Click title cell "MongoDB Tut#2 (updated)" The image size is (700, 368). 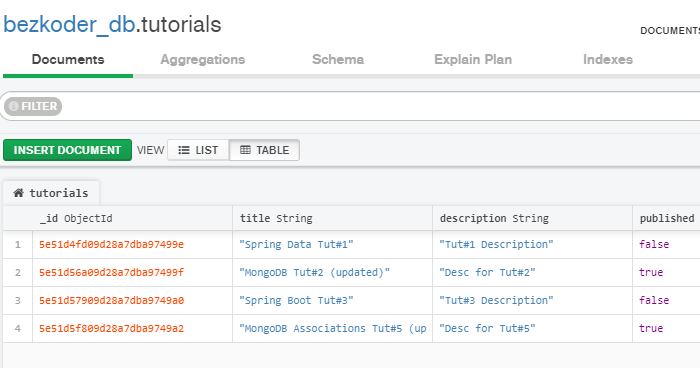tap(333, 272)
